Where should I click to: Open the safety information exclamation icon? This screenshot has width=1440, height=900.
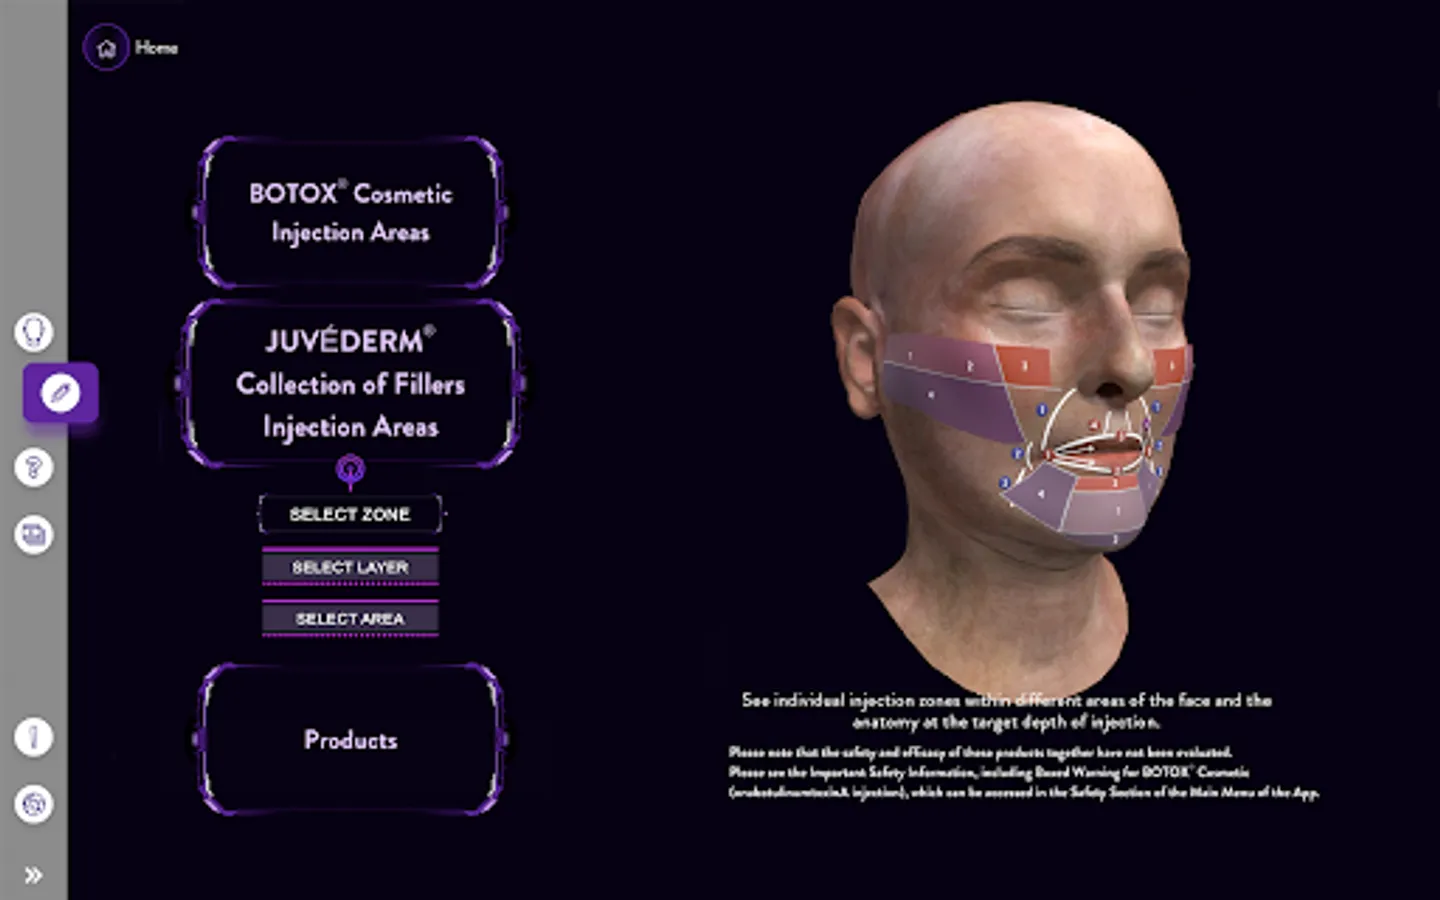pos(34,738)
